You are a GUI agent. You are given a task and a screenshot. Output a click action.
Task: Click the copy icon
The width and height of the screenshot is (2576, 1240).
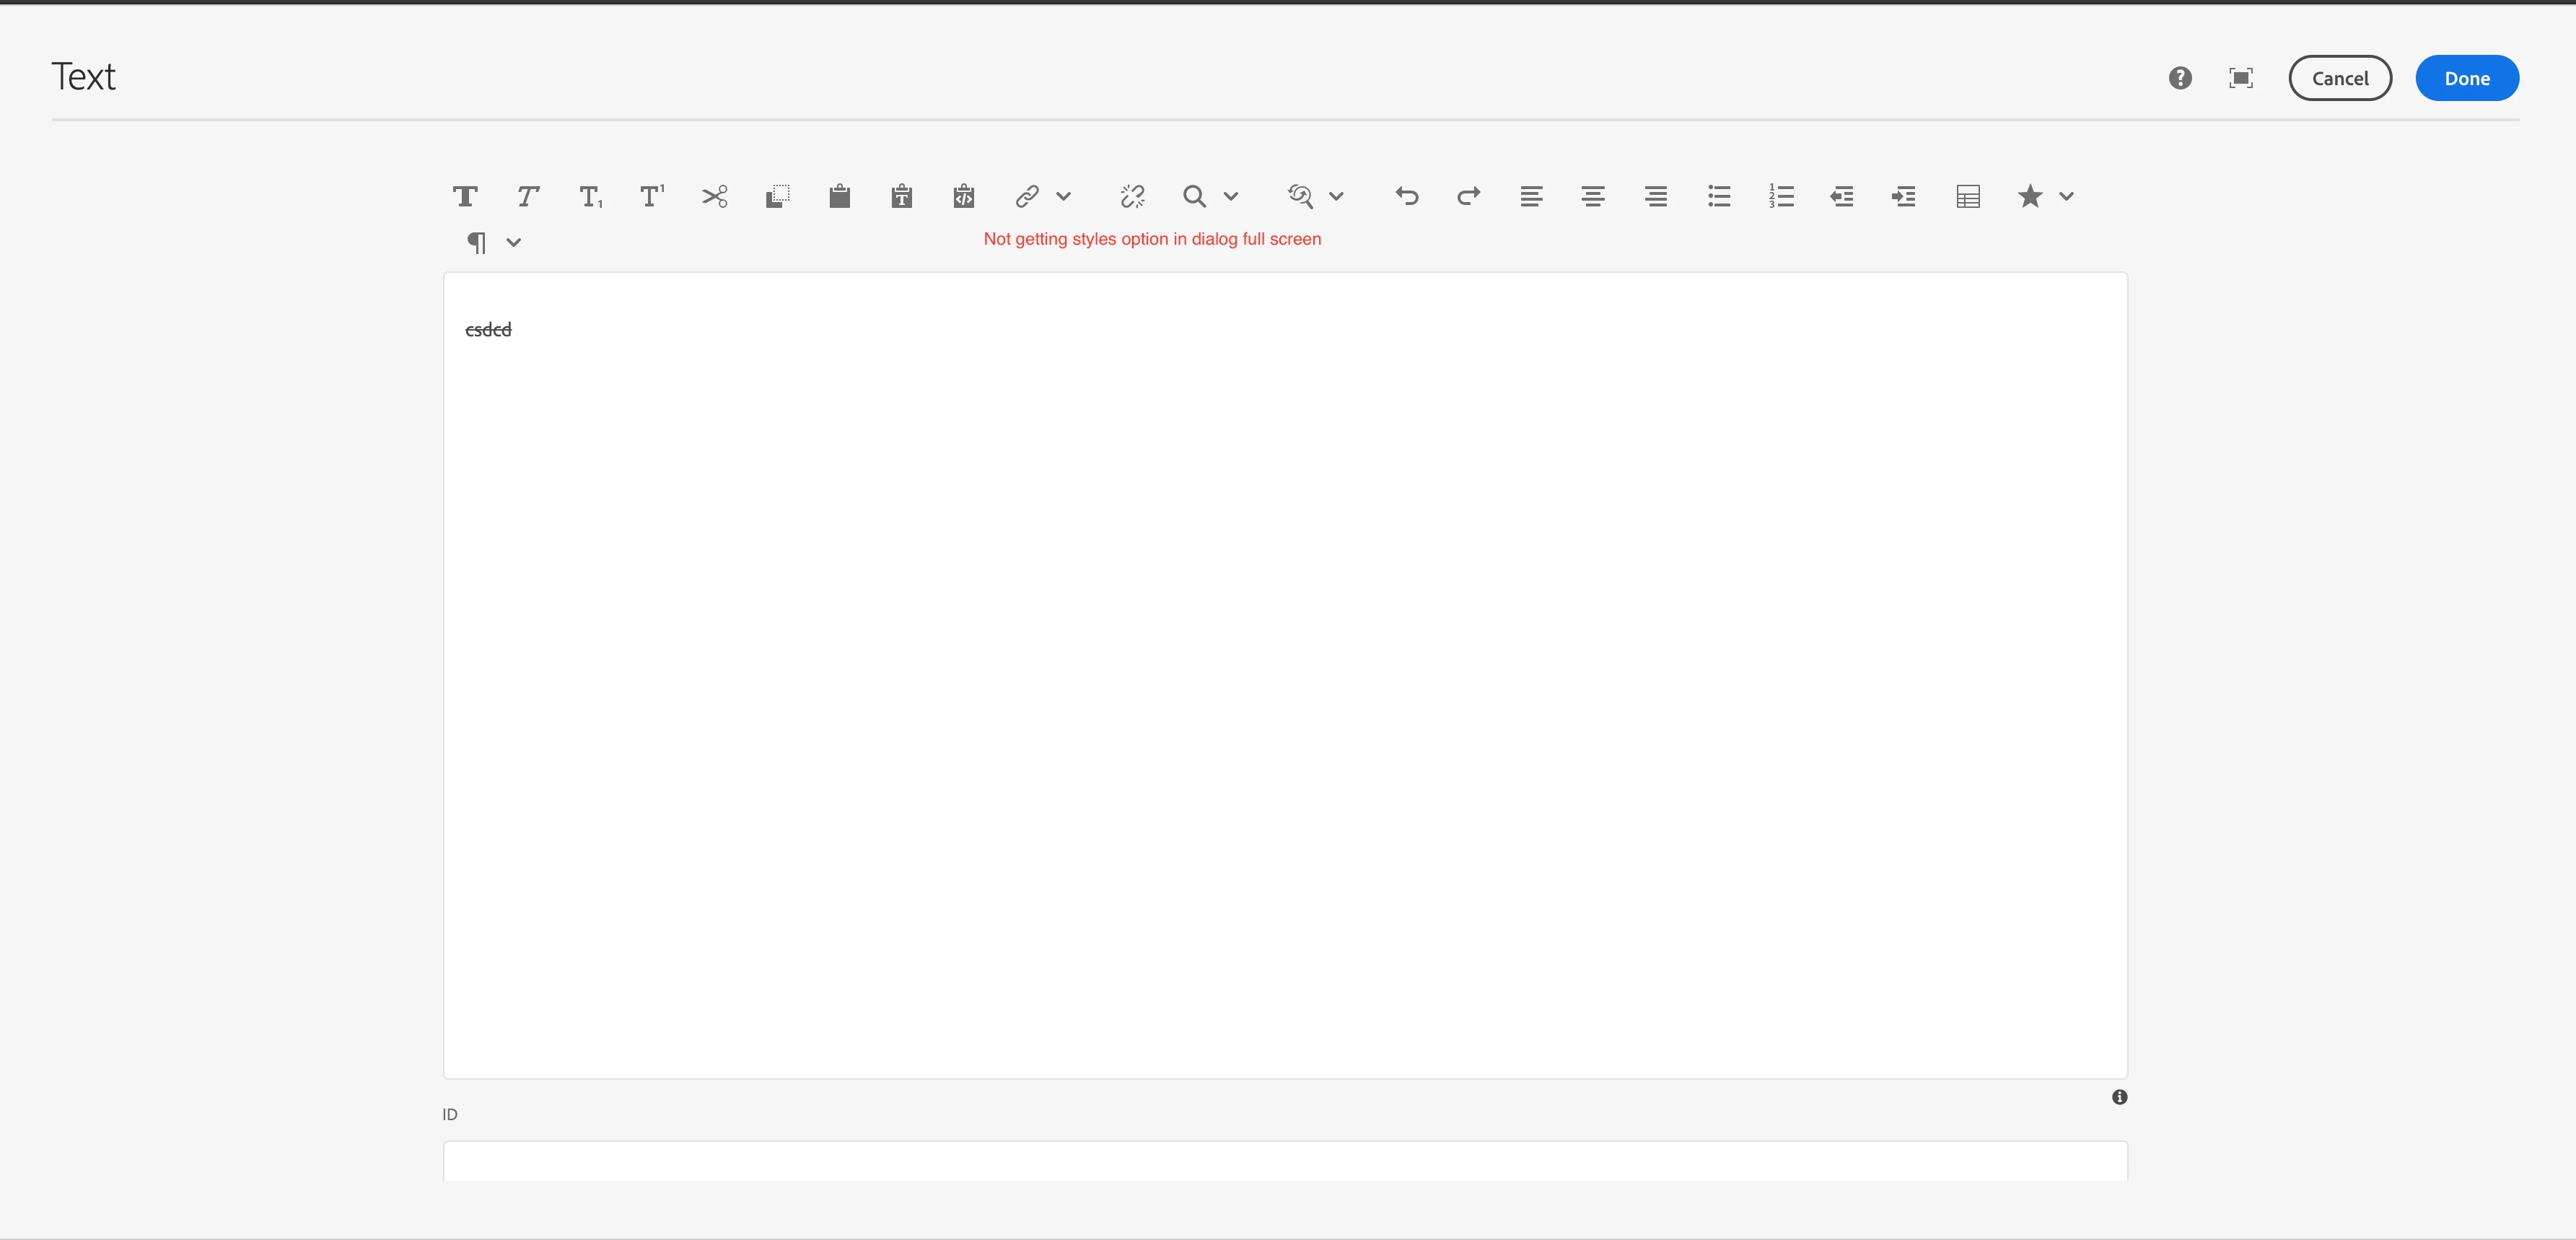click(777, 196)
